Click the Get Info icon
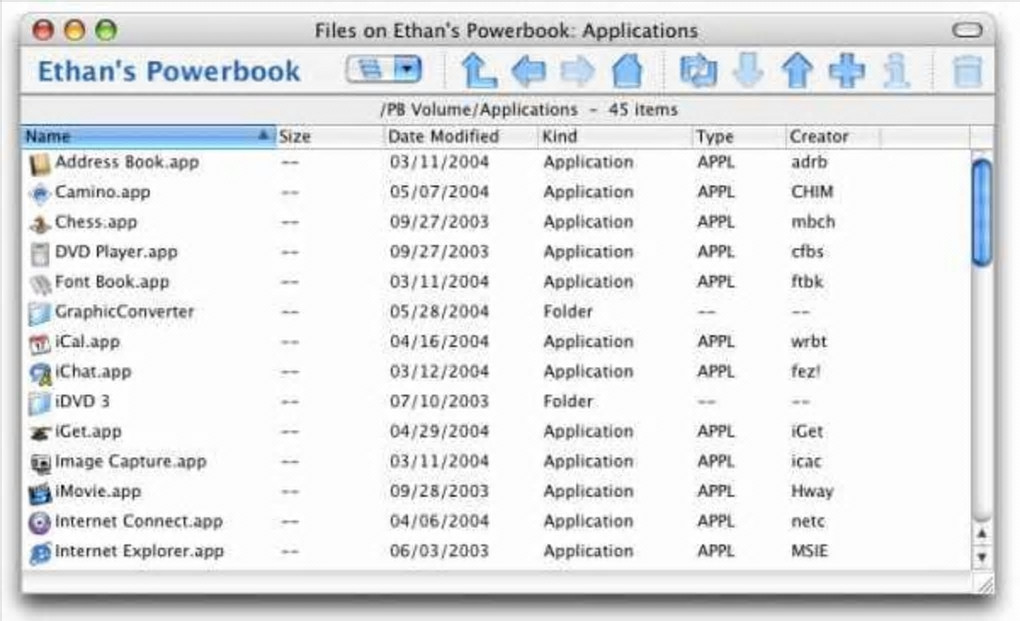 (x=897, y=71)
